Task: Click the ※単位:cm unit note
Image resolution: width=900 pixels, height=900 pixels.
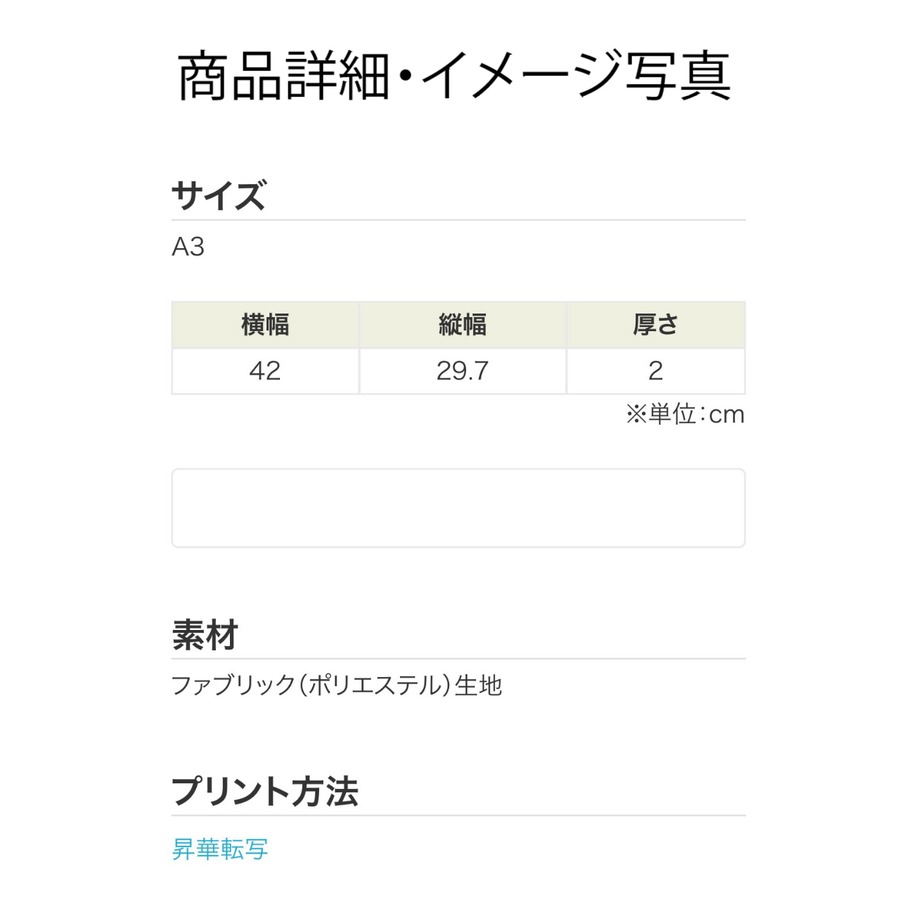Action: click(685, 415)
